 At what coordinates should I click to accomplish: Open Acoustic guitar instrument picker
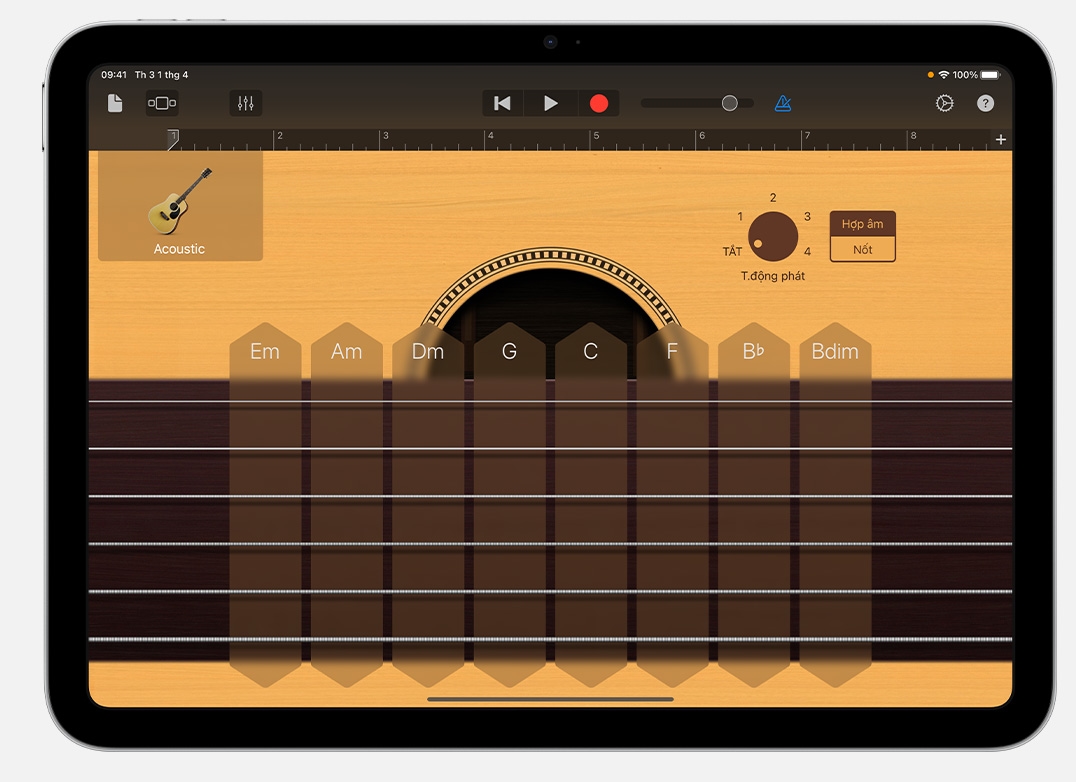click(180, 207)
